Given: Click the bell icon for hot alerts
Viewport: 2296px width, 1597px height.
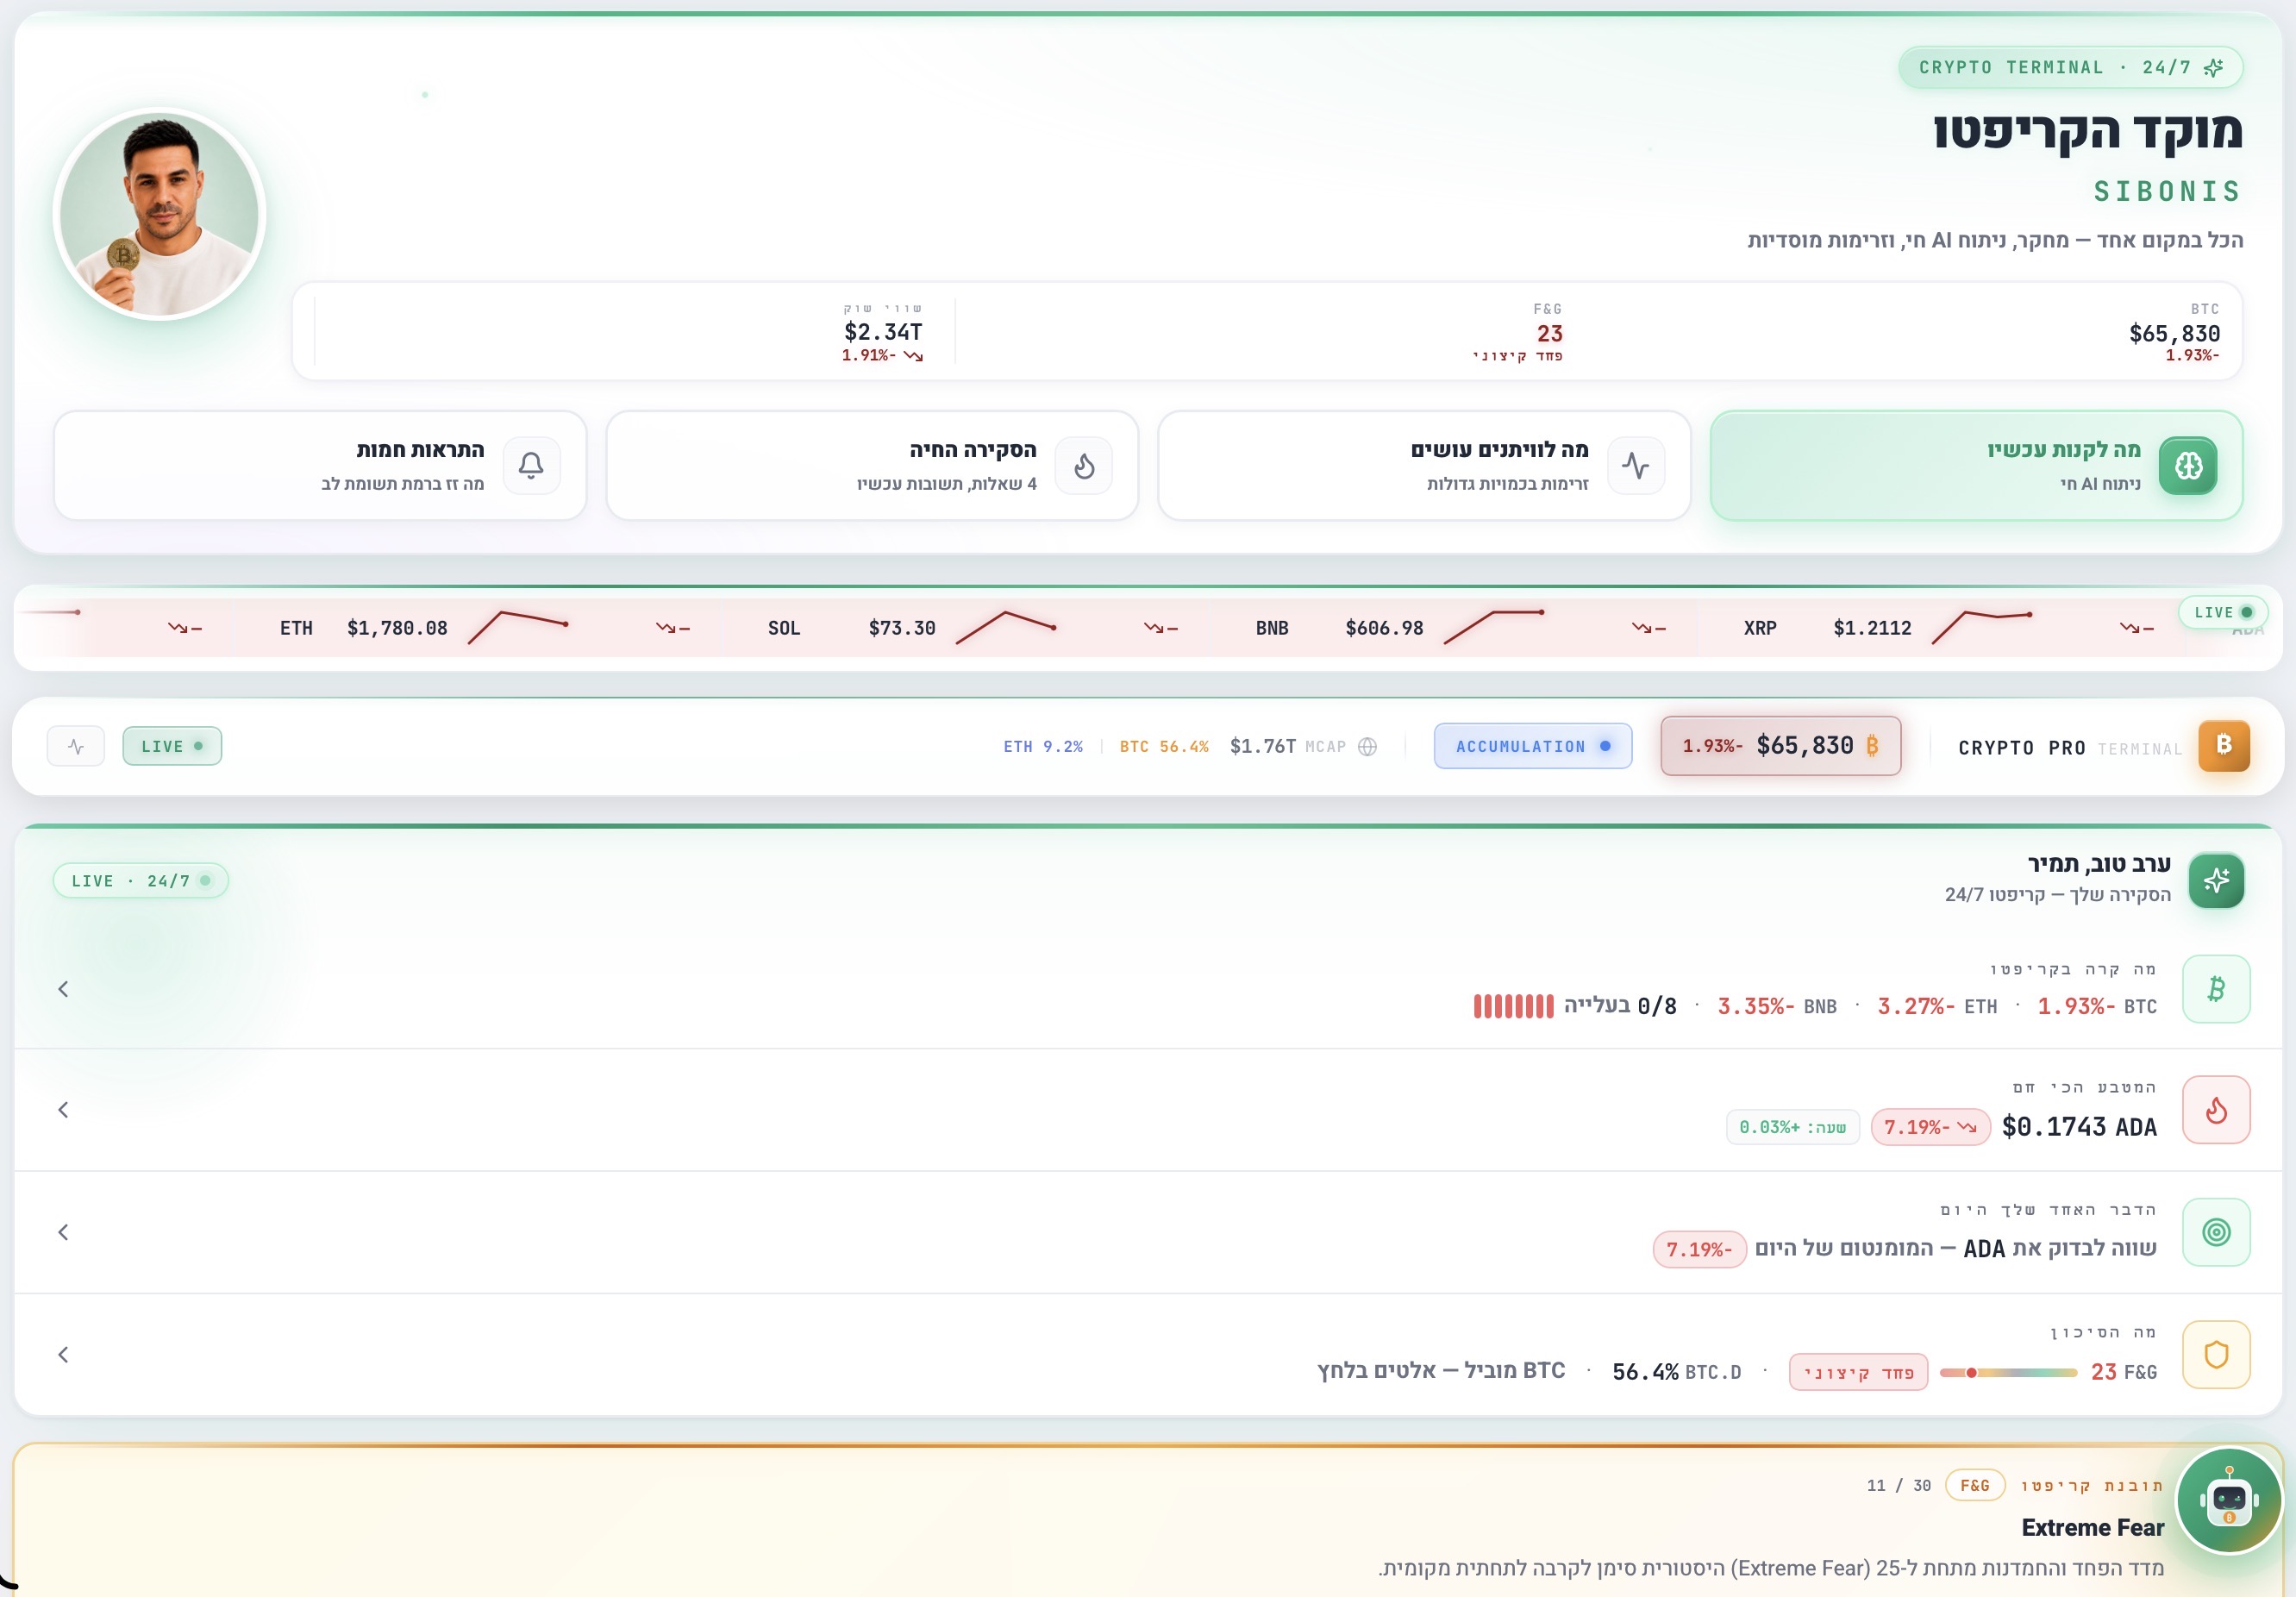Looking at the screenshot, I should point(531,465).
